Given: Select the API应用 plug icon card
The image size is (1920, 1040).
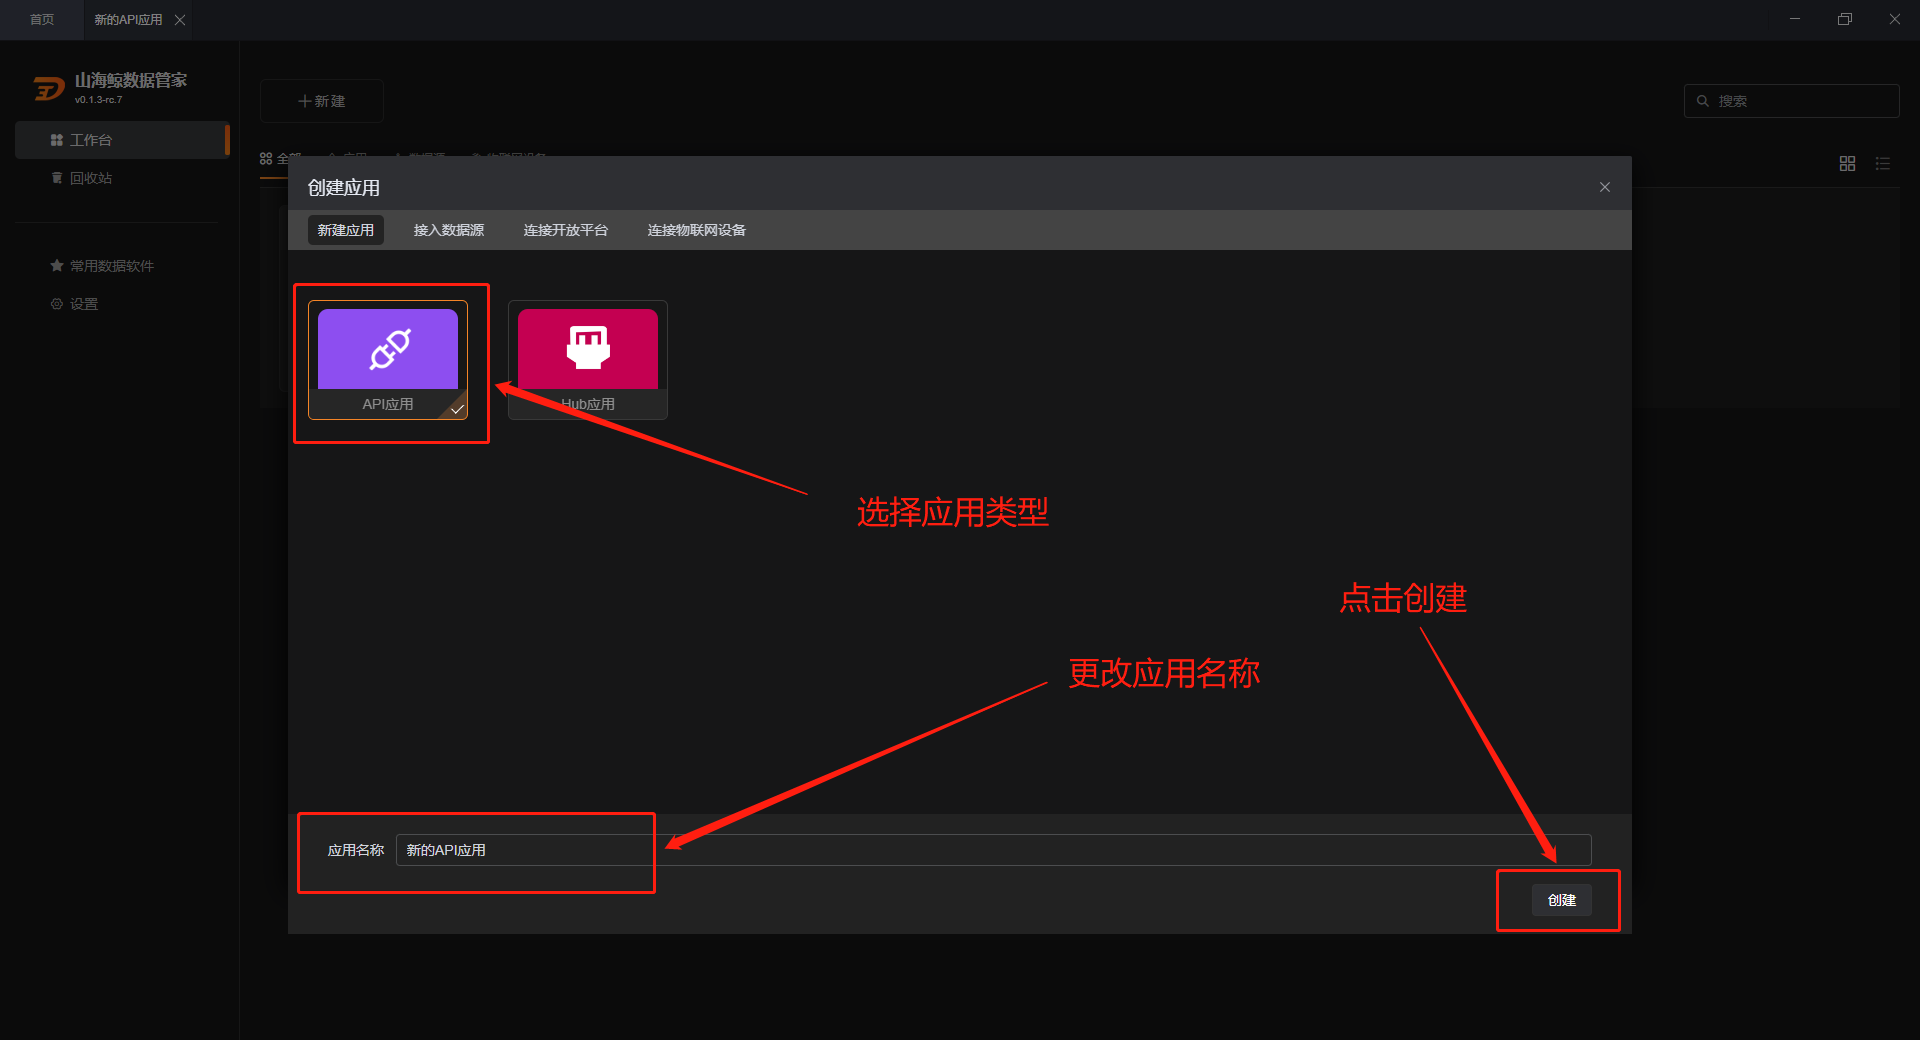Looking at the screenshot, I should click(388, 360).
